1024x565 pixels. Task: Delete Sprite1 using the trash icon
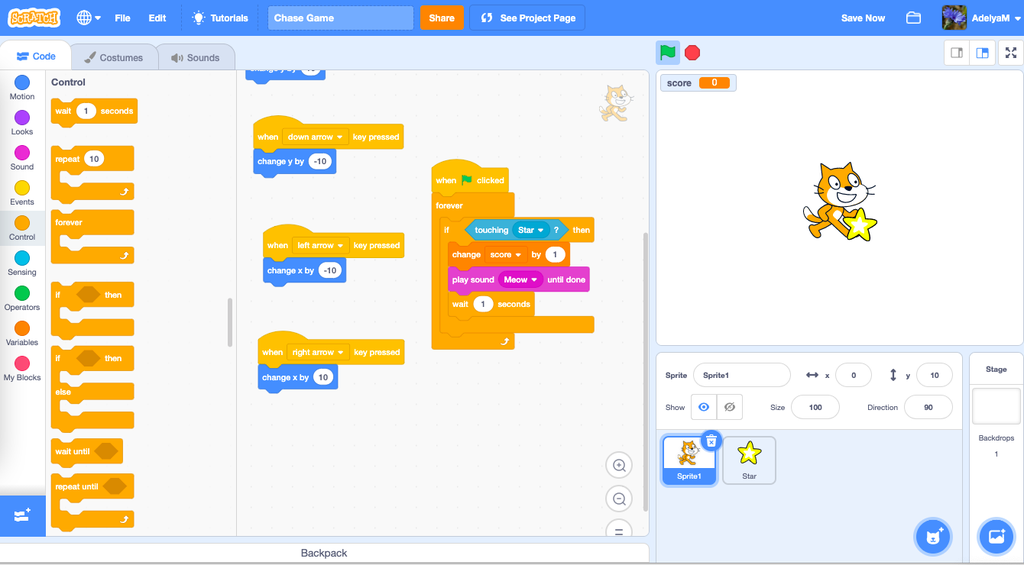711,441
